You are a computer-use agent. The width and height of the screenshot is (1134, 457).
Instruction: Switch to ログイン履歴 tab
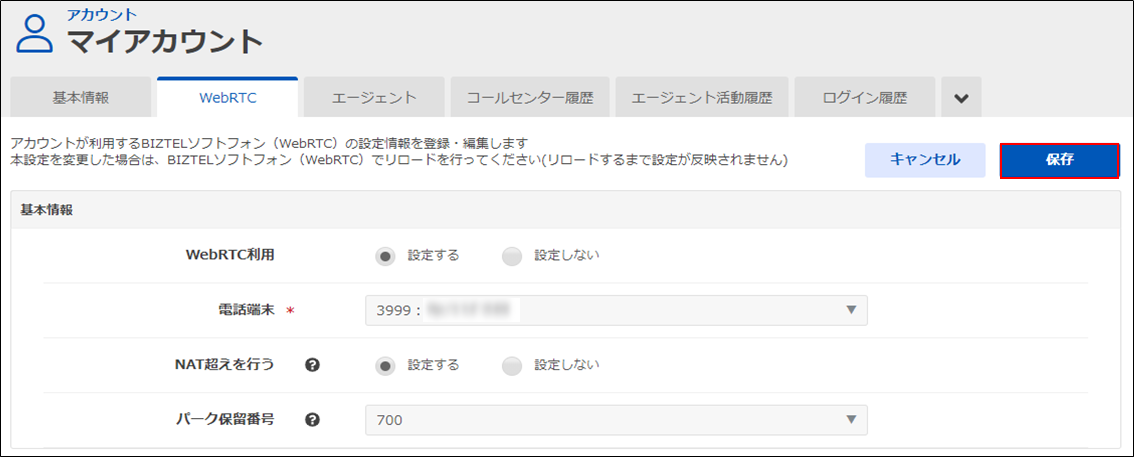pyautogui.click(x=864, y=98)
